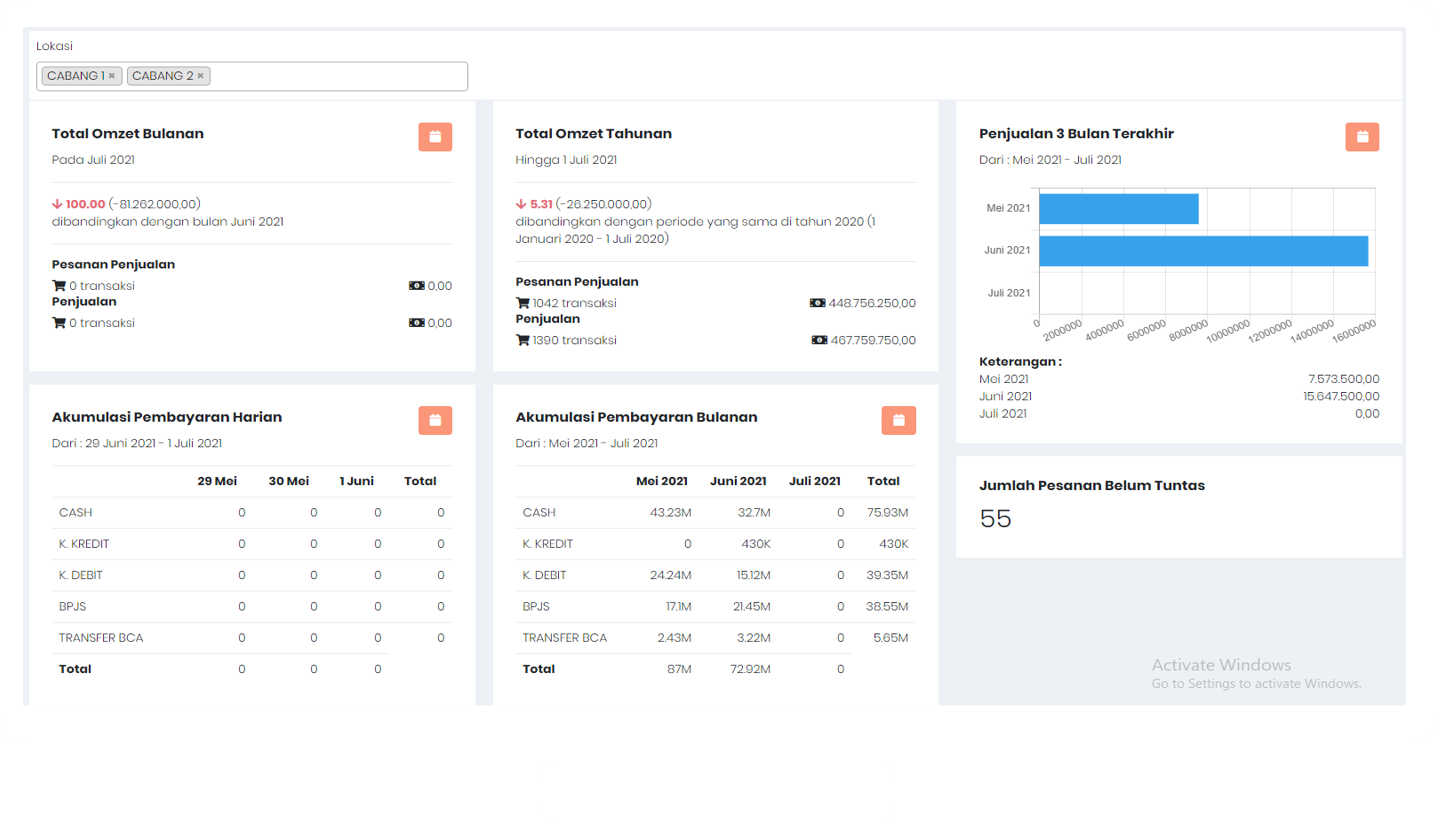1436x819 pixels.
Task: Click money icon next to 467.759.750,00
Action: (x=819, y=340)
